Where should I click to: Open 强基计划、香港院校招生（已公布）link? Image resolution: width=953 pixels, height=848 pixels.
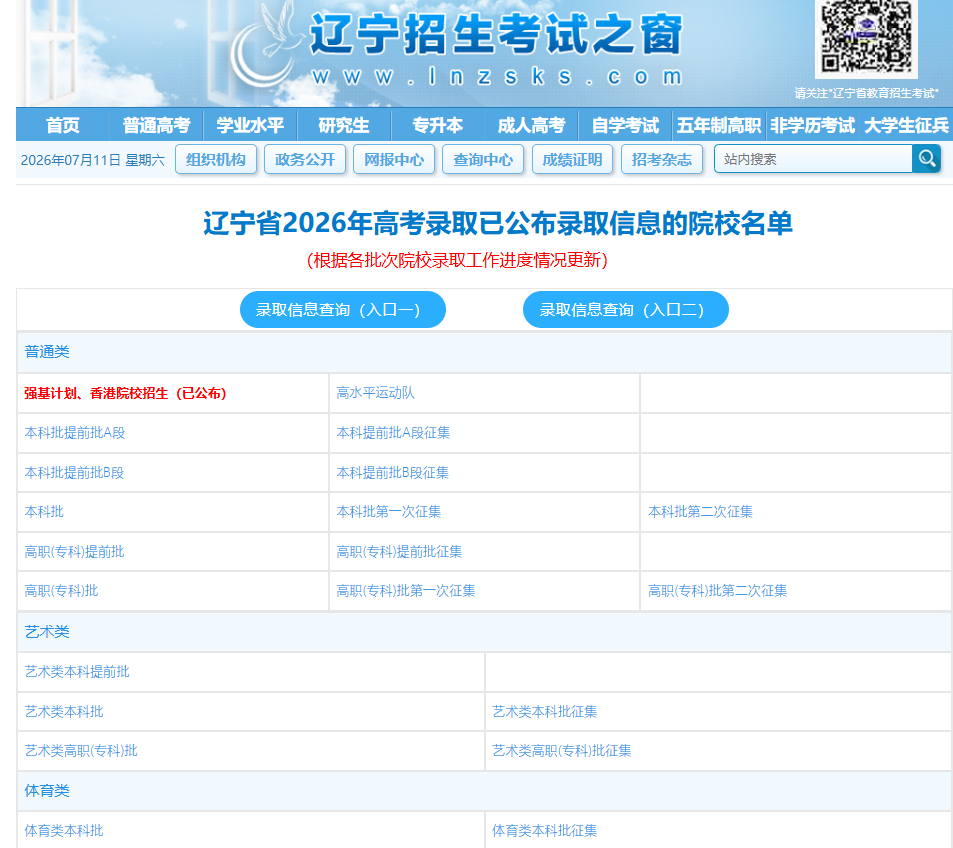tap(125, 393)
